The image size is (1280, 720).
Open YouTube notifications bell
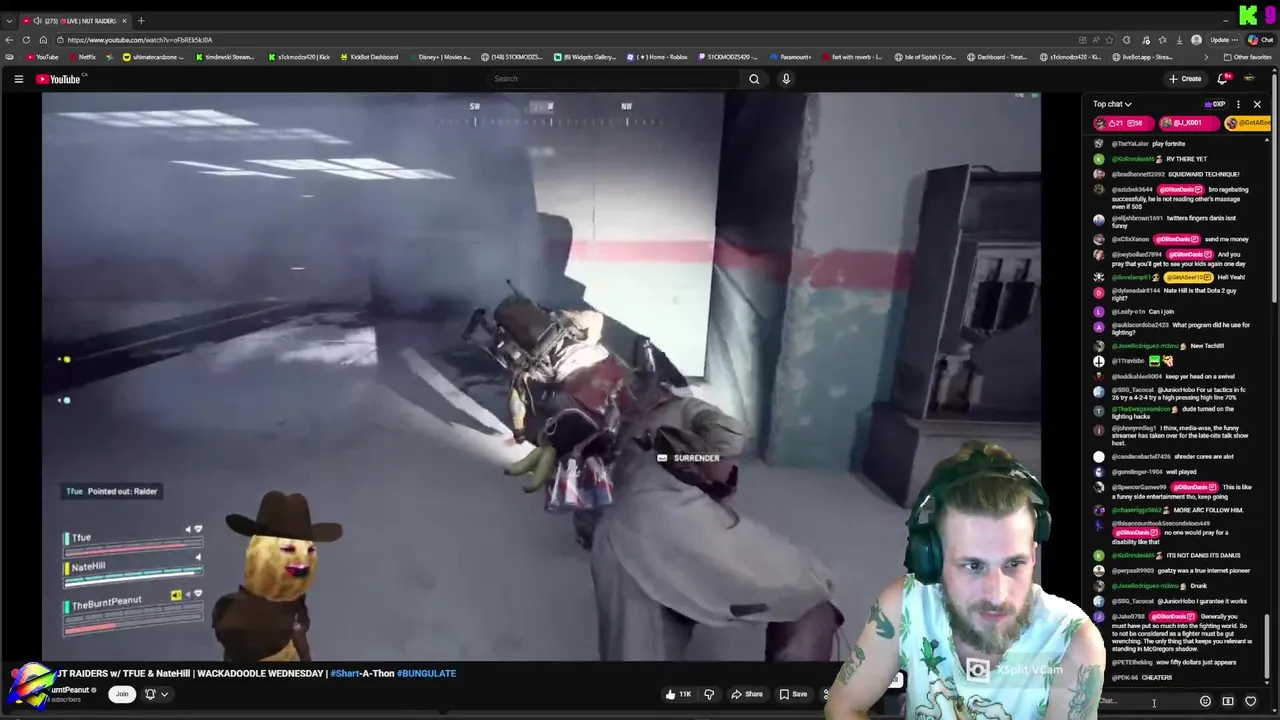(x=1221, y=79)
